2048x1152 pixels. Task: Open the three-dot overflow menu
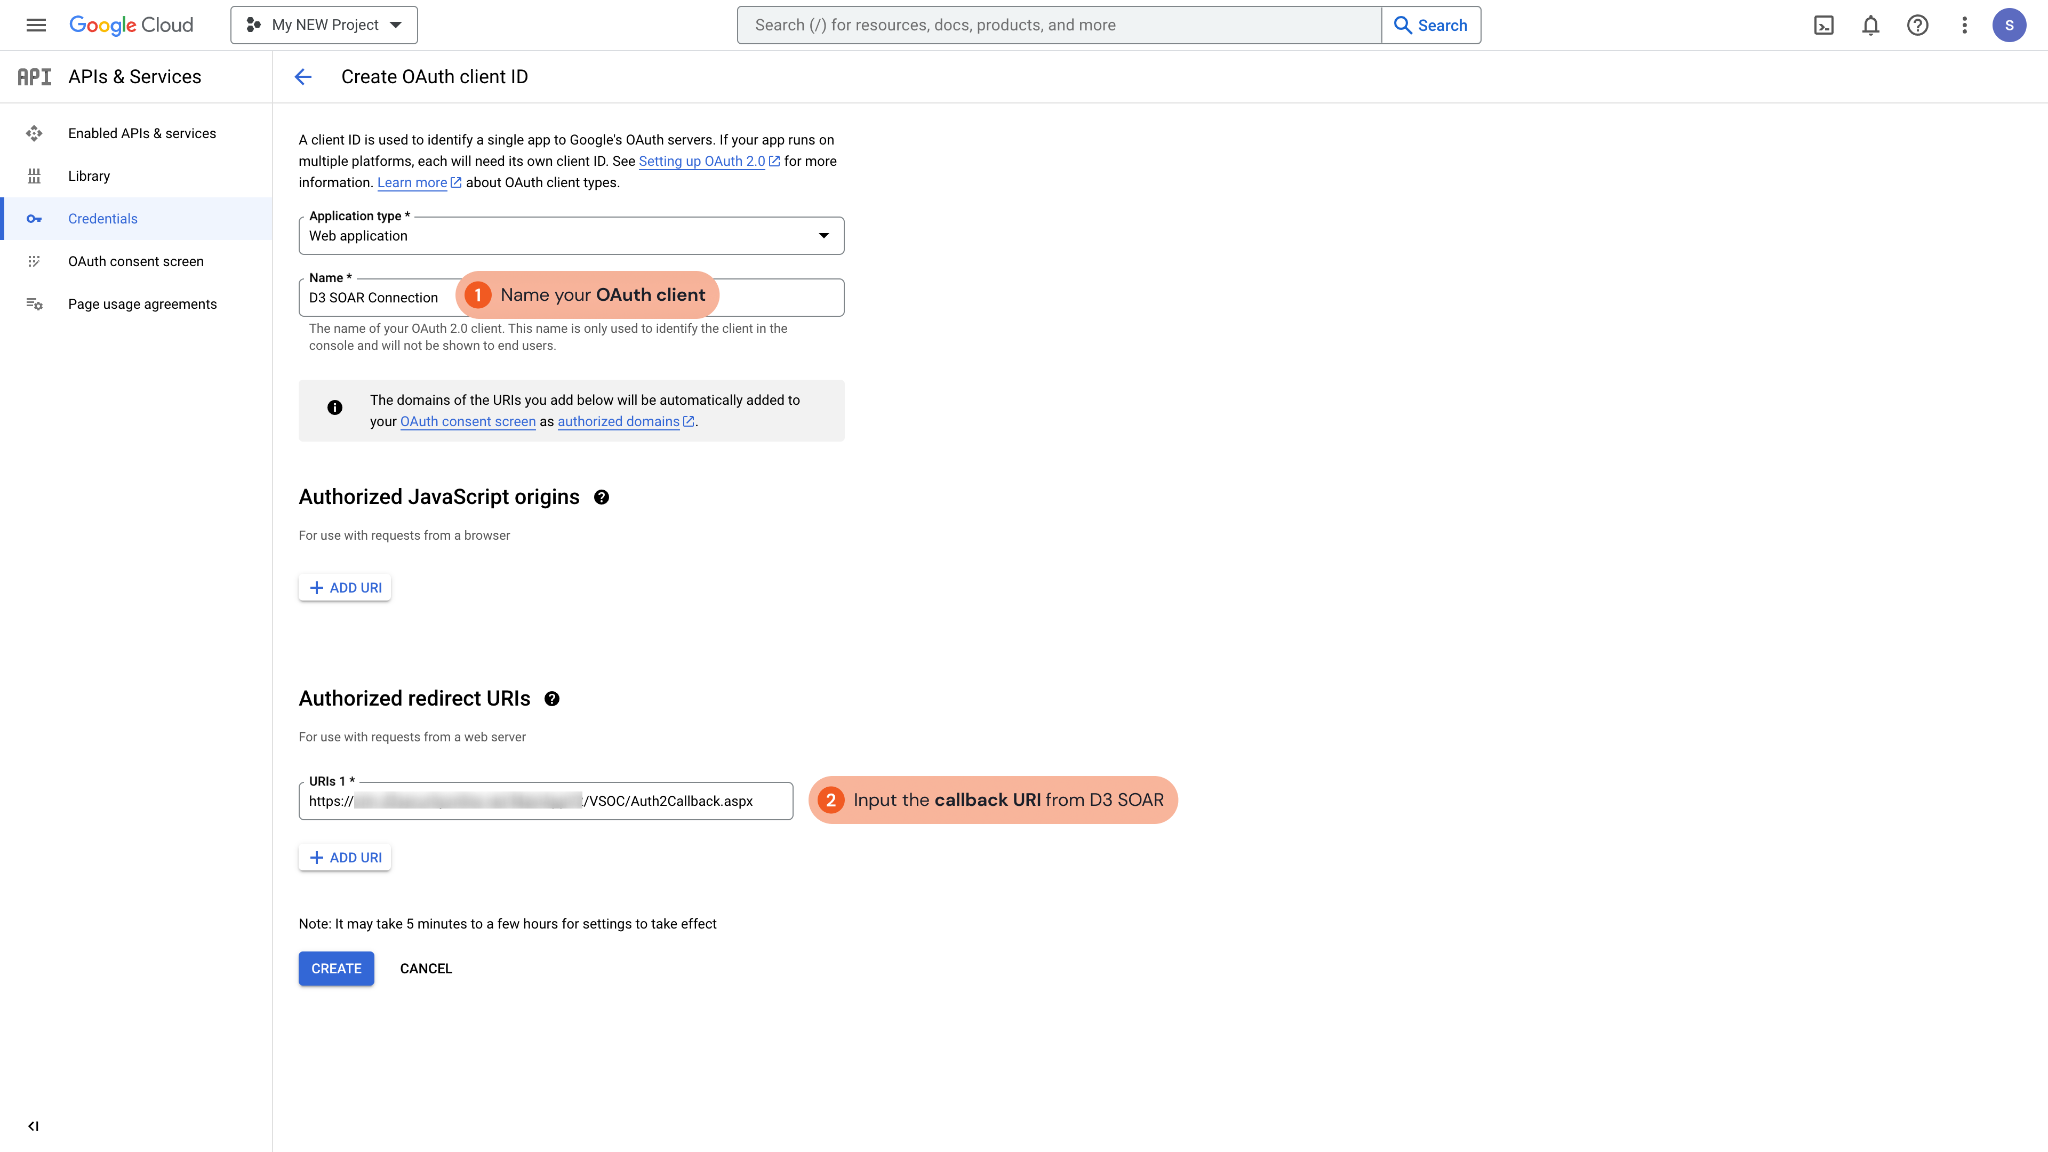1963,24
